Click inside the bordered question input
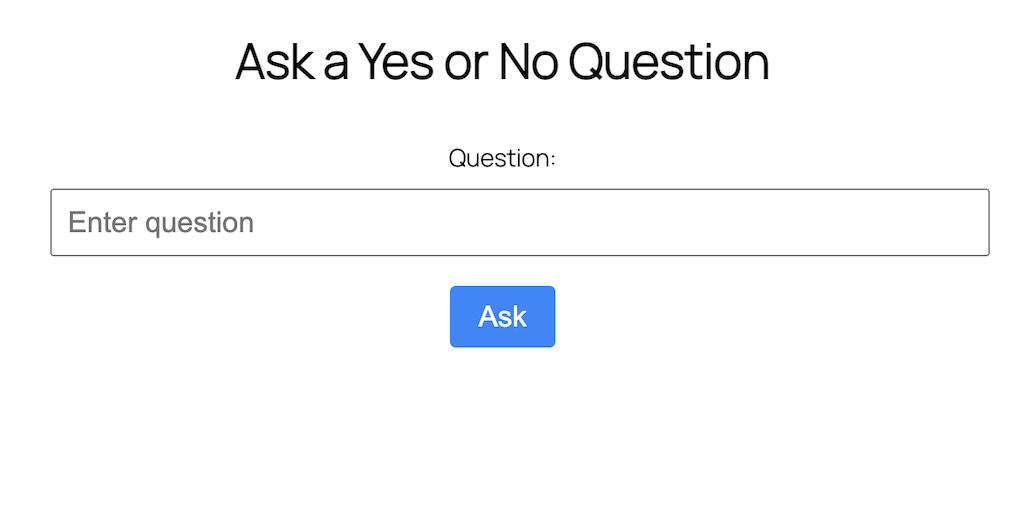1024x512 pixels. (520, 222)
